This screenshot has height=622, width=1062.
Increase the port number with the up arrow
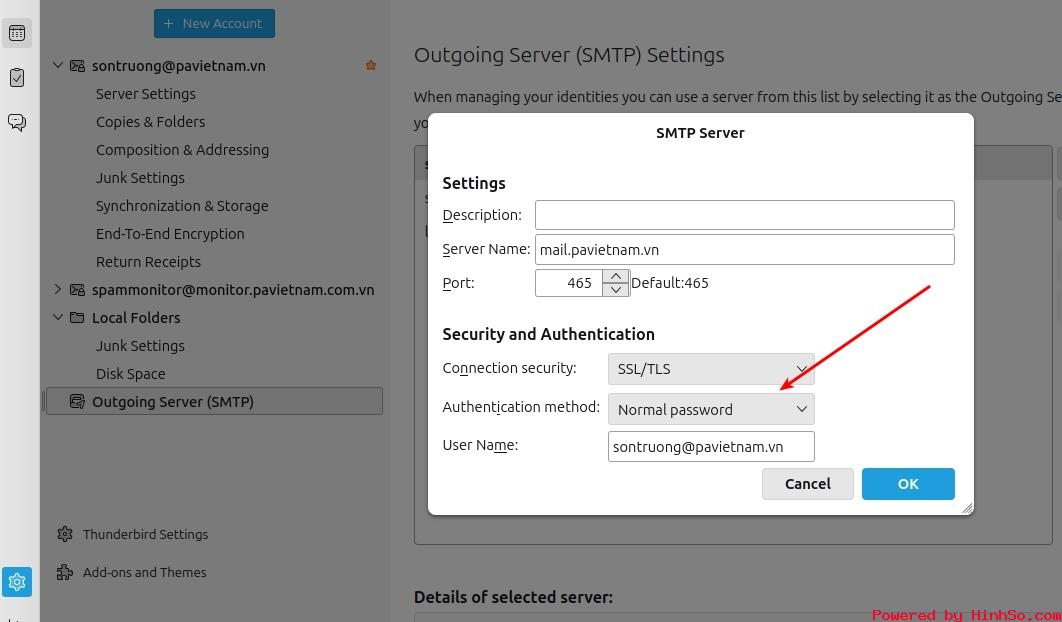[615, 276]
